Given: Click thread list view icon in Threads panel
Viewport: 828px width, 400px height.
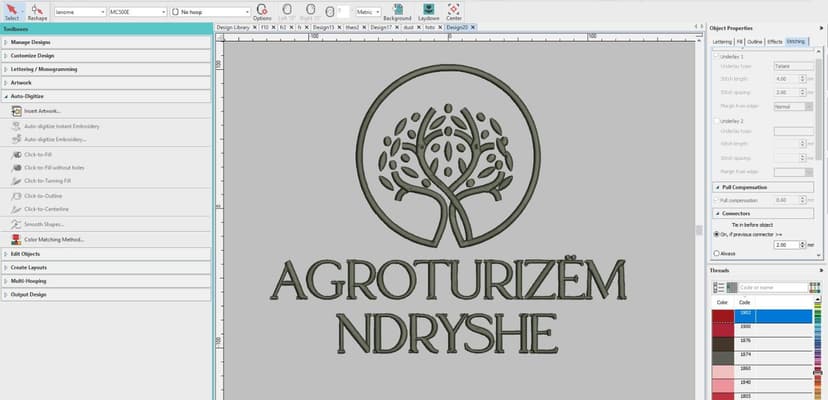Looking at the screenshot, I should 719,287.
